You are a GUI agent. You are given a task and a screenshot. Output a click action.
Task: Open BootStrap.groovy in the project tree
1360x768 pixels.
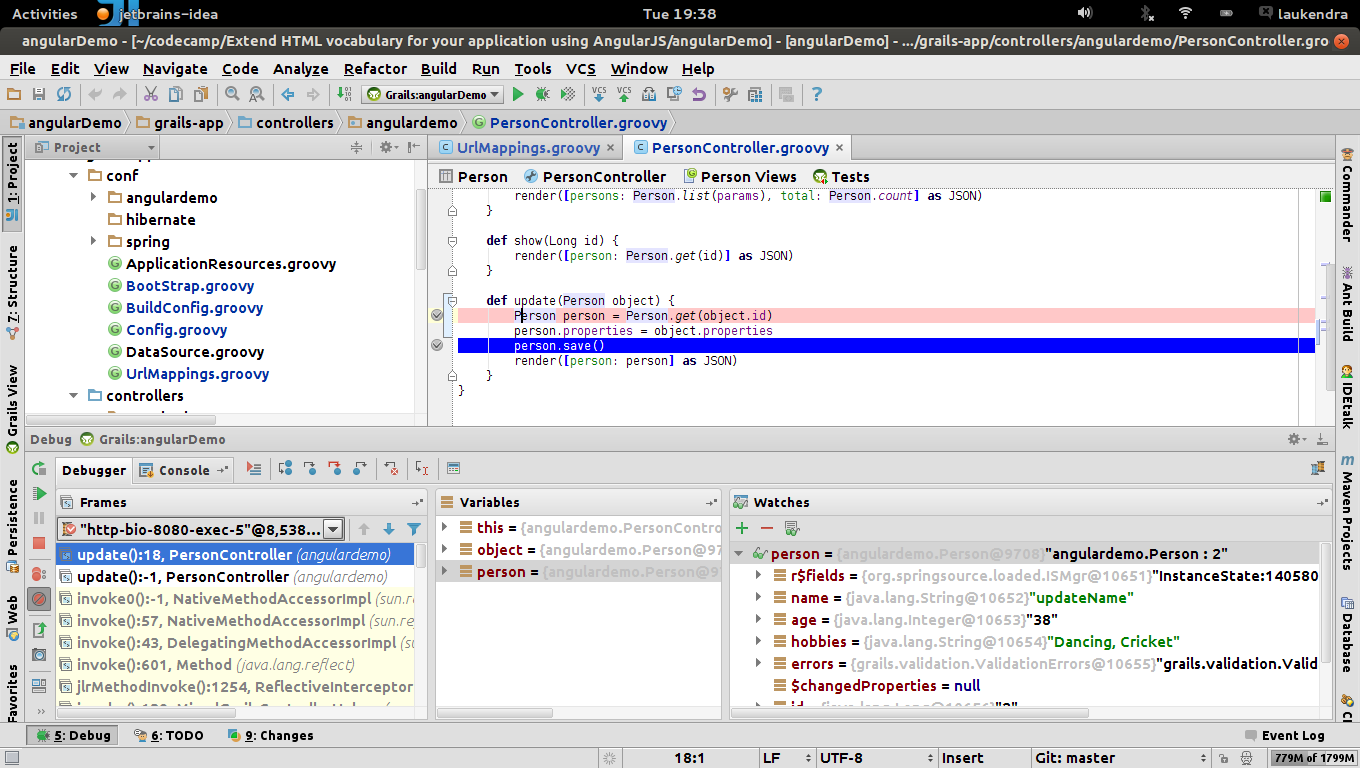coord(190,286)
